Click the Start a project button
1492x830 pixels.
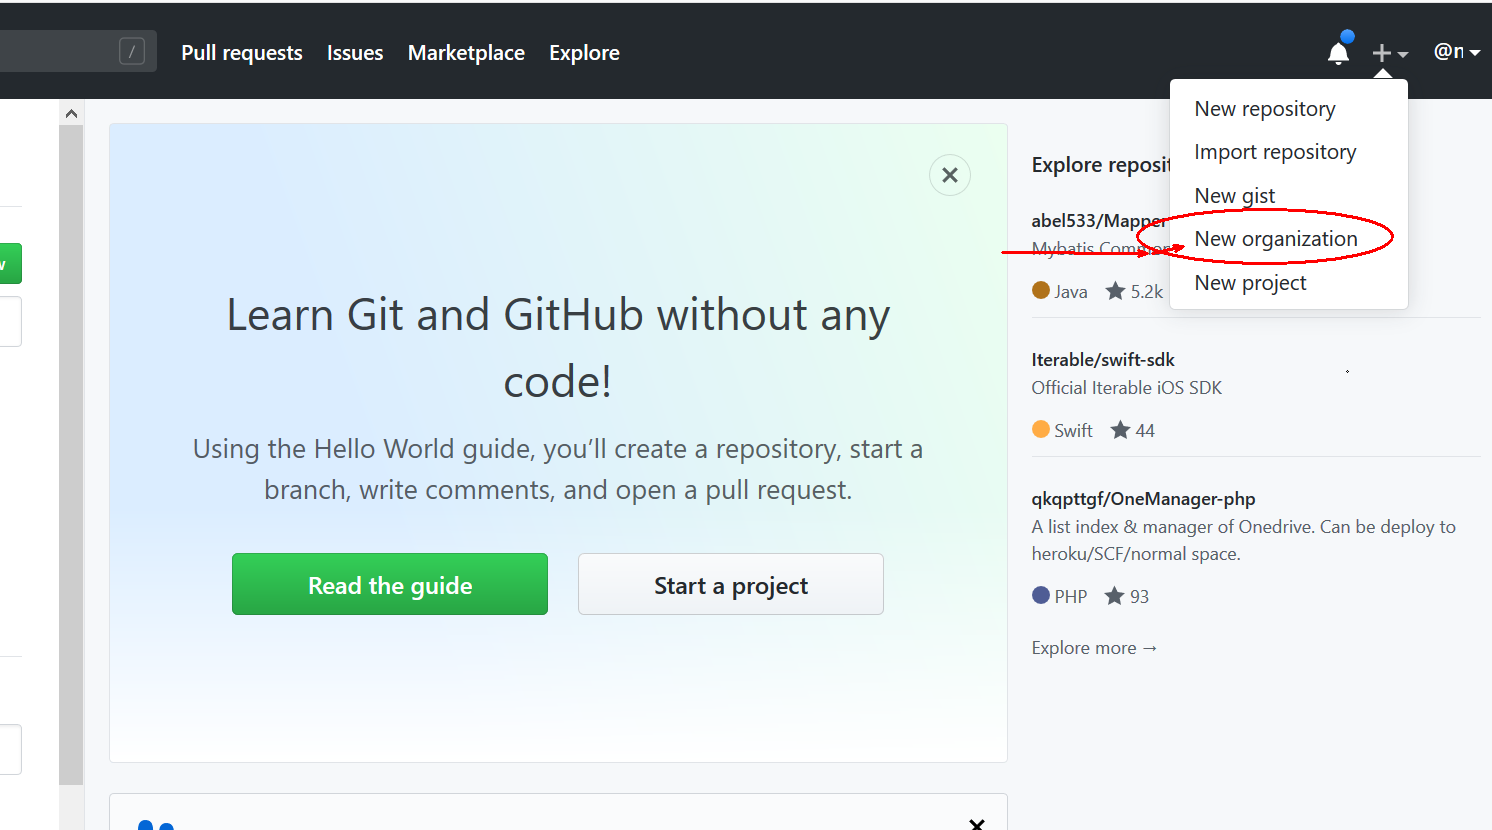[x=730, y=584]
